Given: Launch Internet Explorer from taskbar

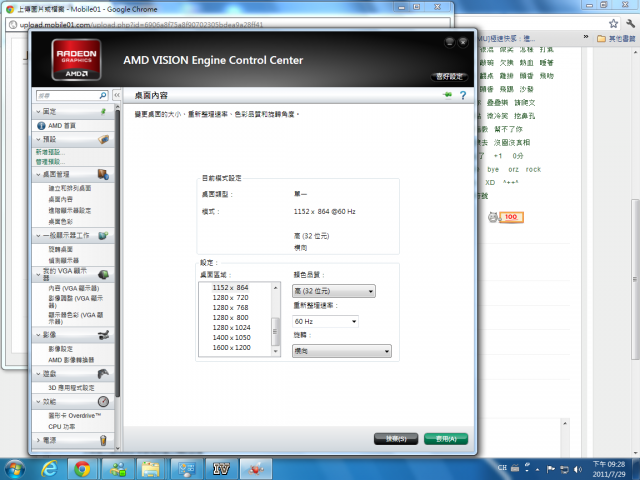Looking at the screenshot, I should click(x=49, y=469).
